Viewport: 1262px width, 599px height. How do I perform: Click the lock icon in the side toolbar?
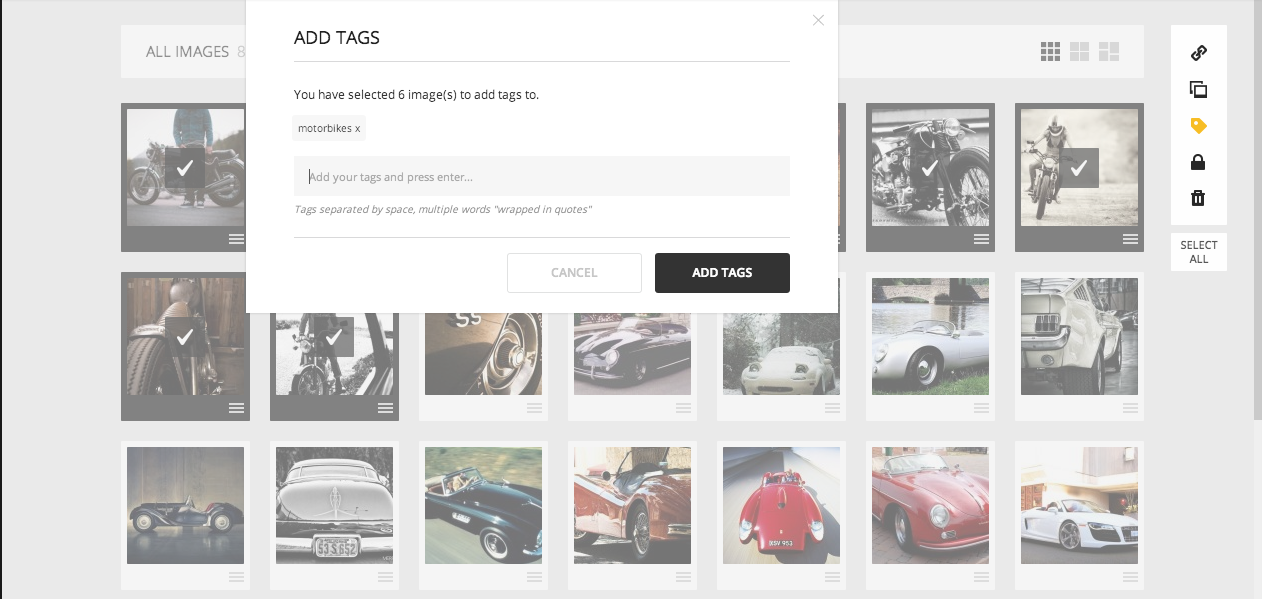(1198, 162)
